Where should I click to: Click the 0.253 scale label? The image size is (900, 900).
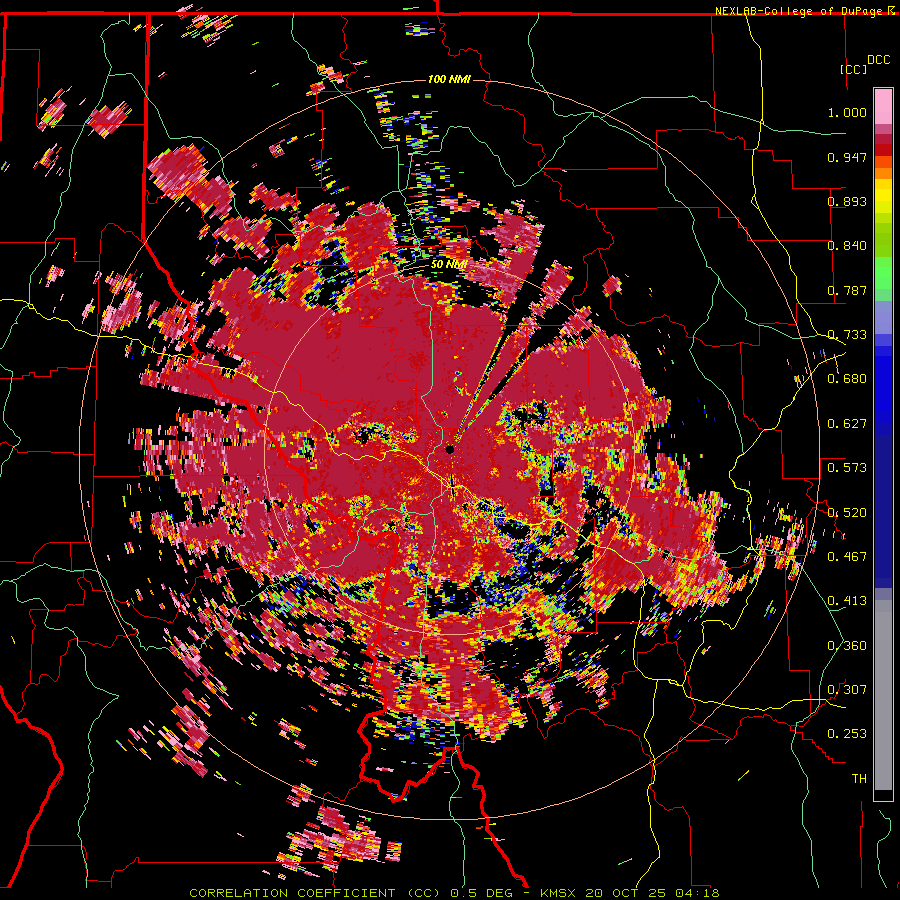847,734
